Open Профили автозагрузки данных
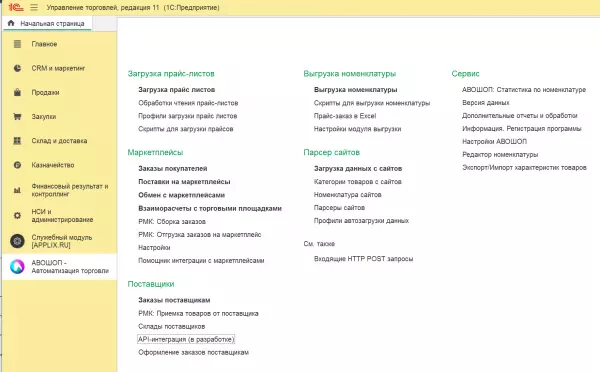 [x=361, y=221]
